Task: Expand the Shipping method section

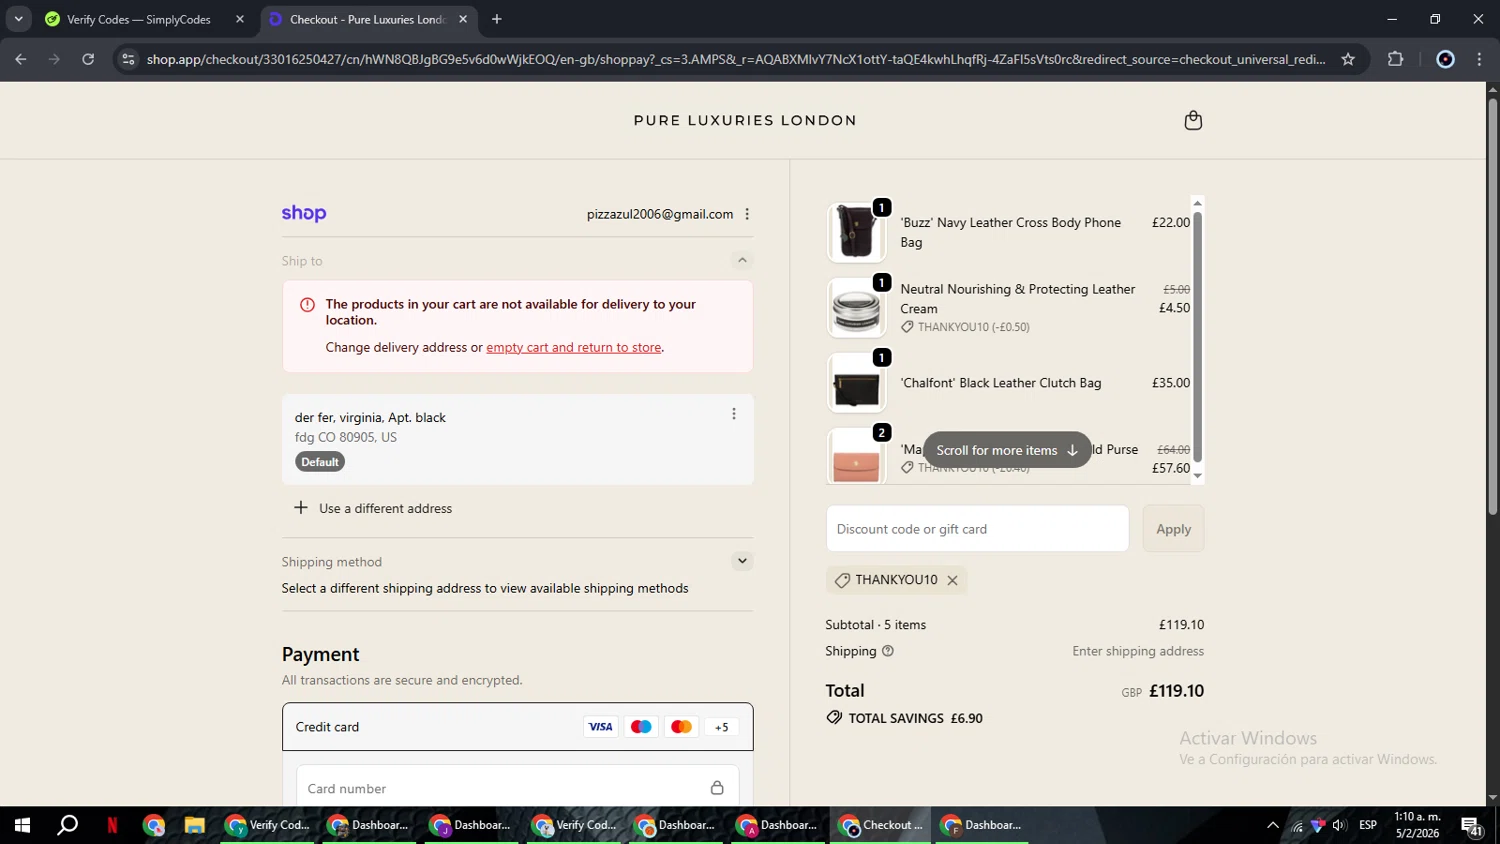Action: tap(742, 561)
